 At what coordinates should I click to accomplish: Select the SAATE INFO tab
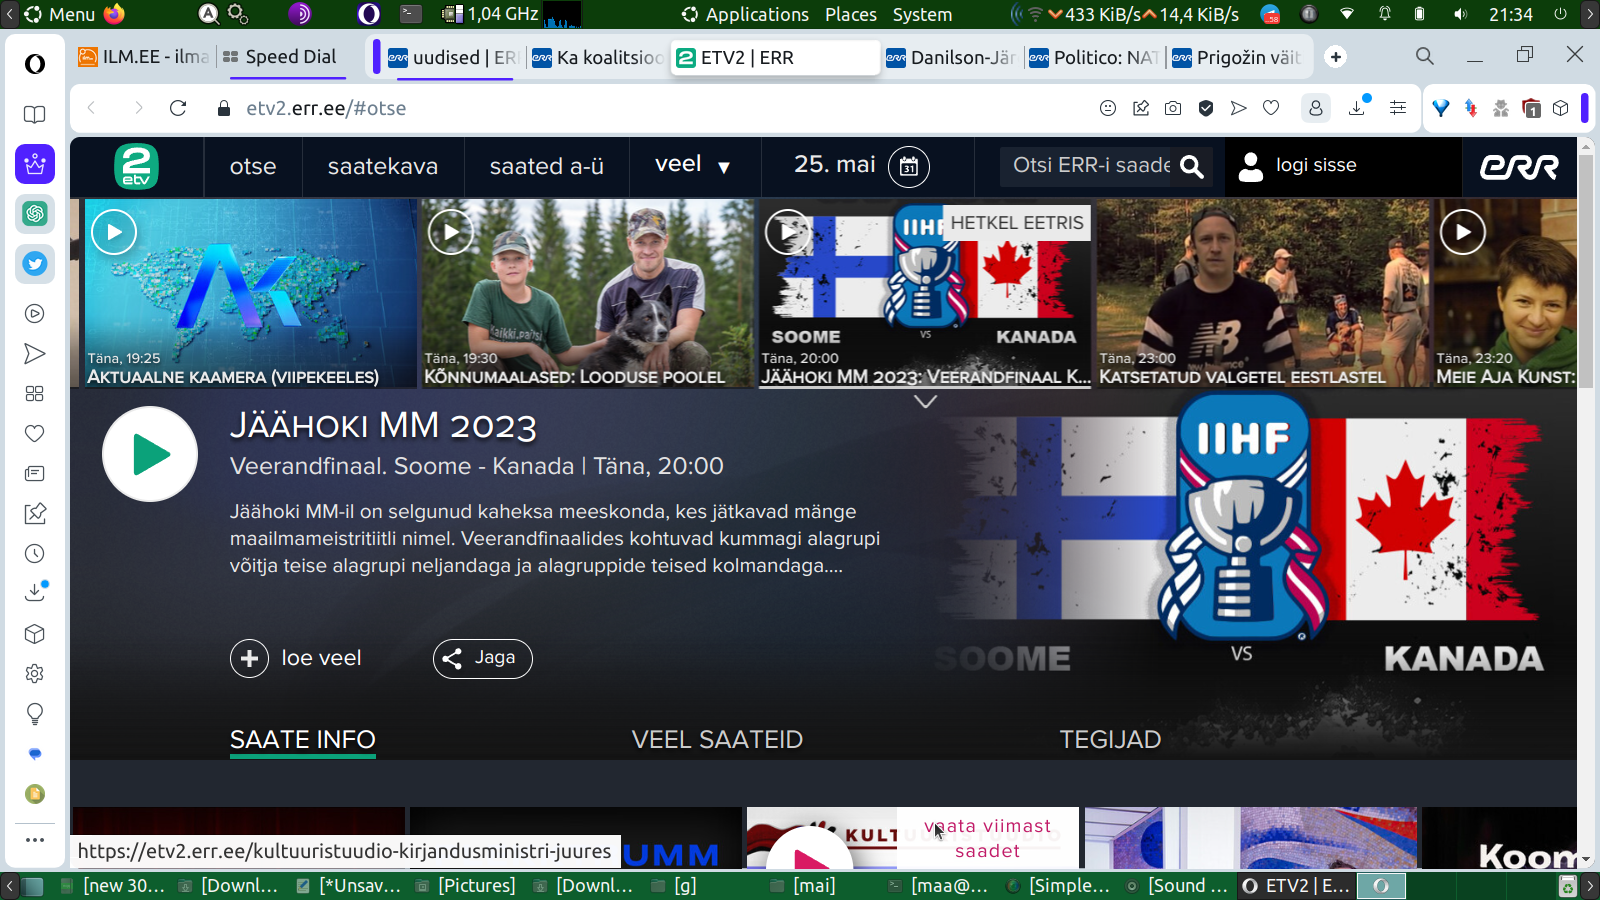point(303,740)
